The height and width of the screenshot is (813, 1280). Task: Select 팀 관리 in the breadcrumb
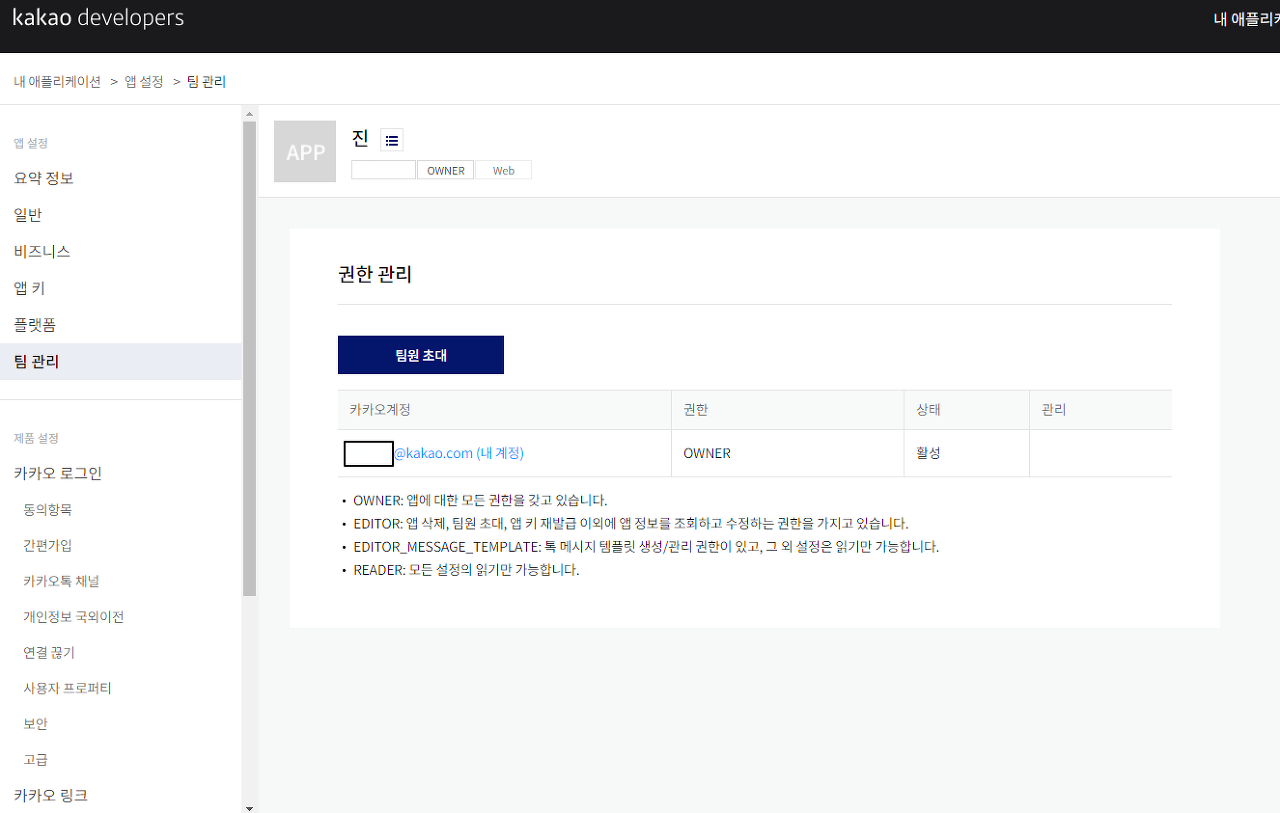pos(207,82)
